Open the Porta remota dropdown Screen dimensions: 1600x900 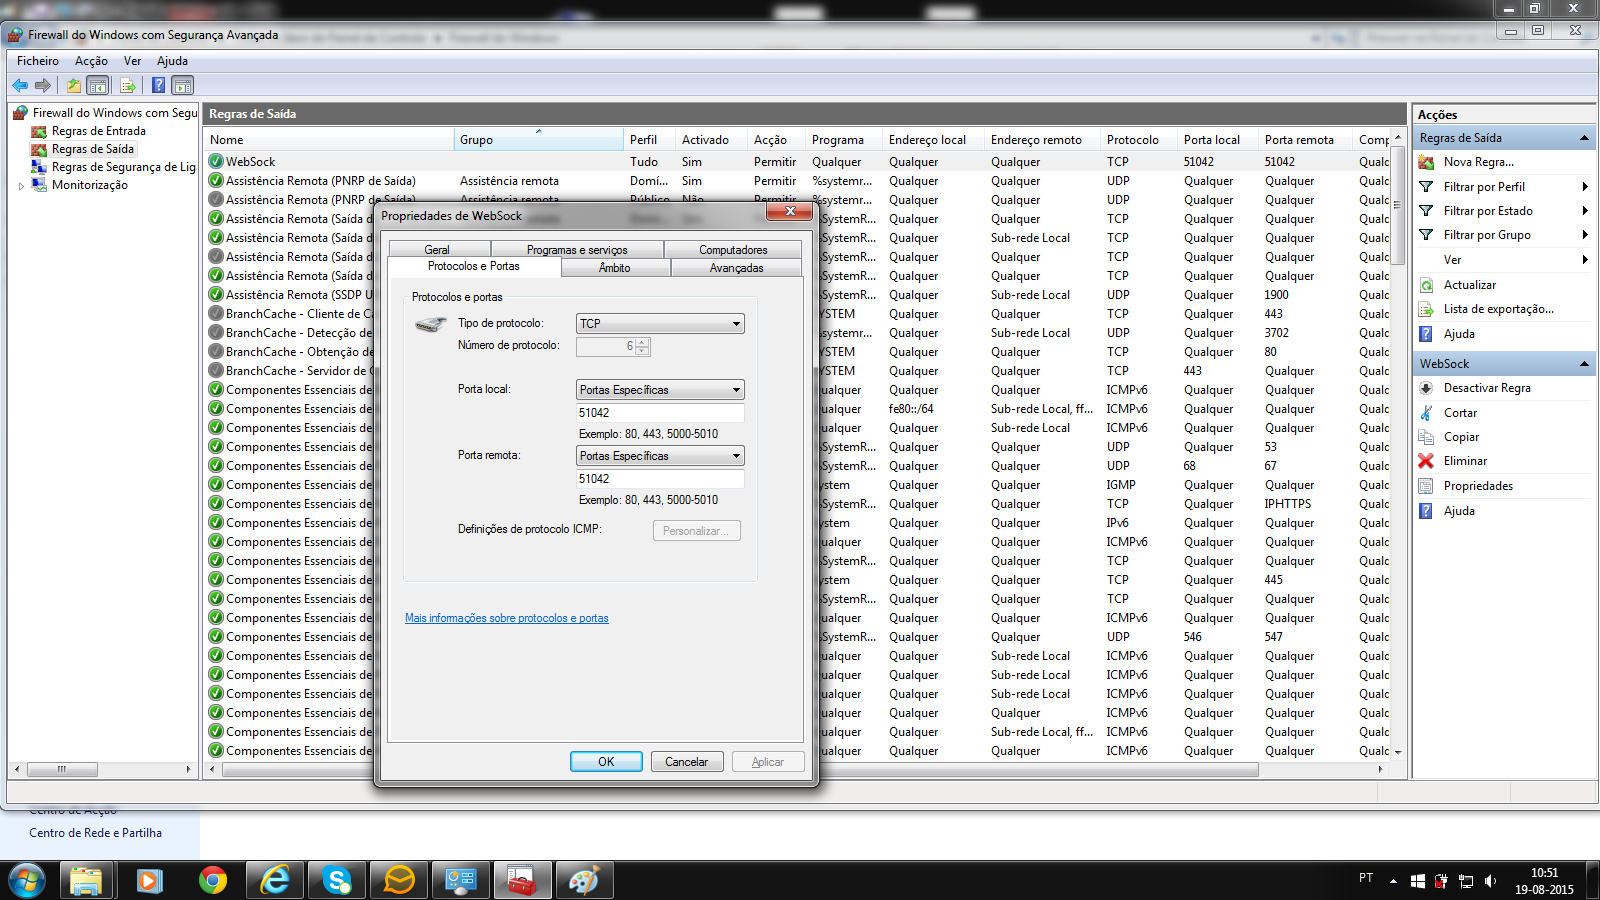[660, 456]
